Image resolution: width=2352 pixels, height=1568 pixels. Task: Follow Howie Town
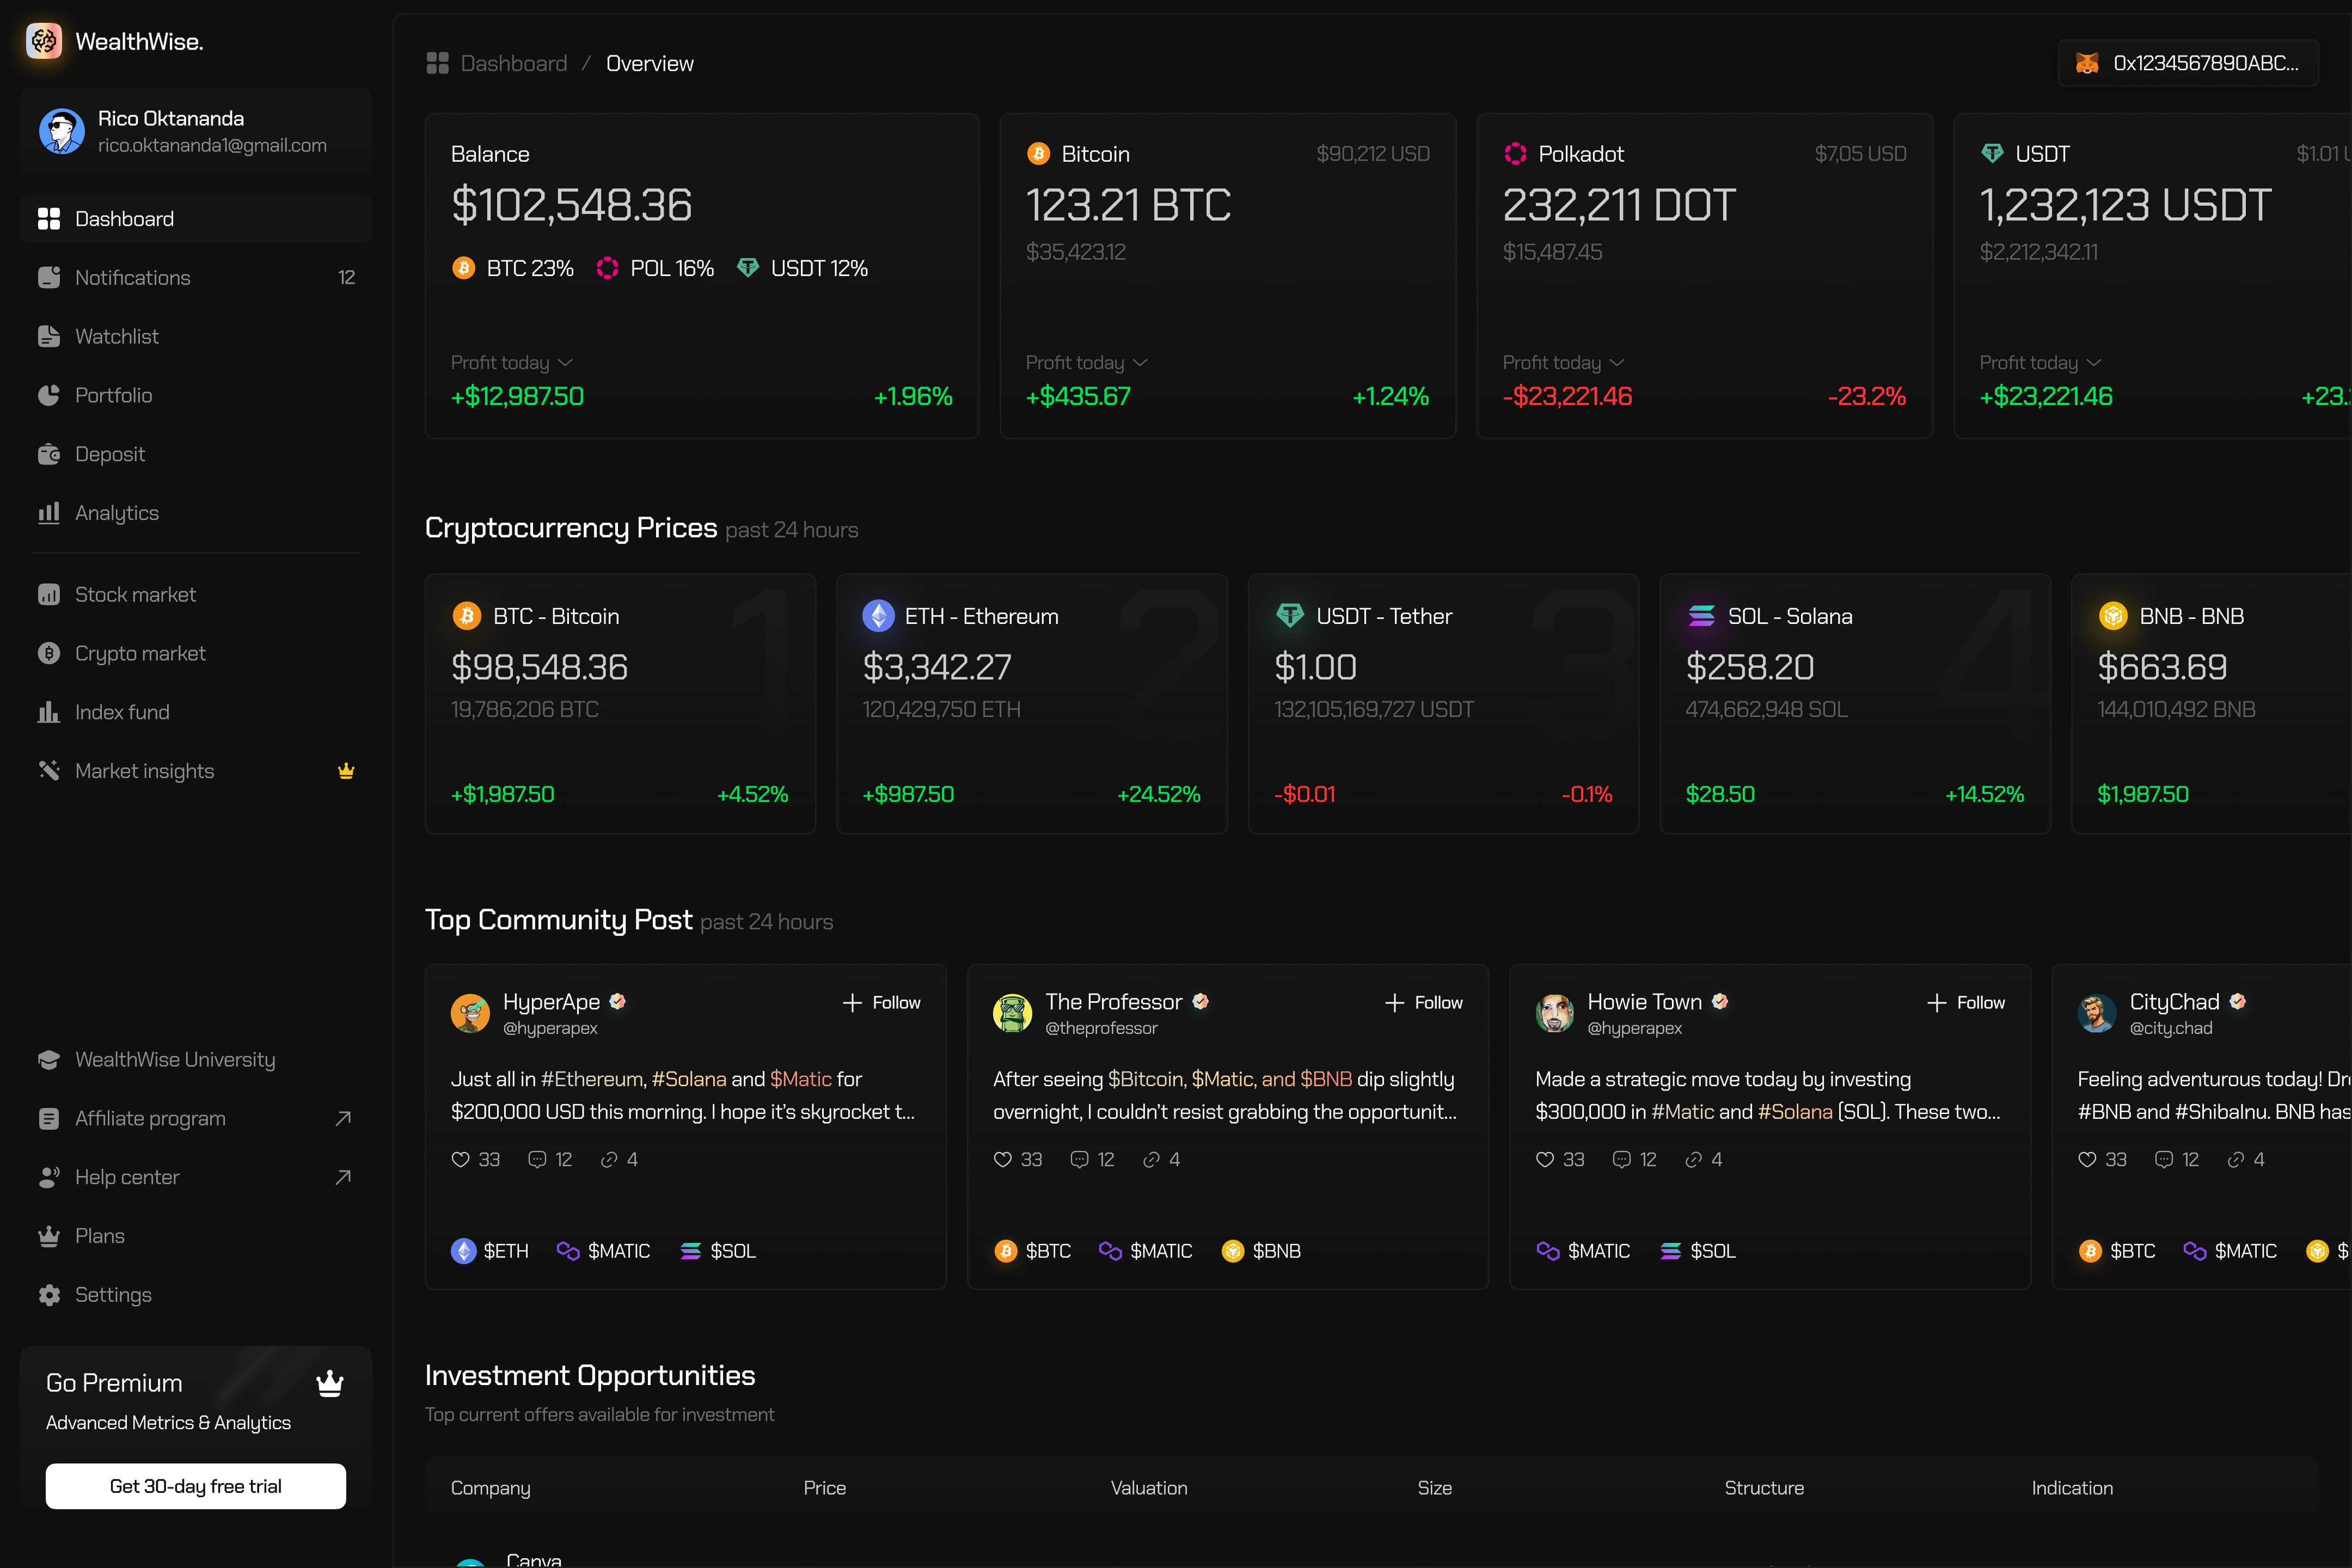[x=1965, y=1002]
